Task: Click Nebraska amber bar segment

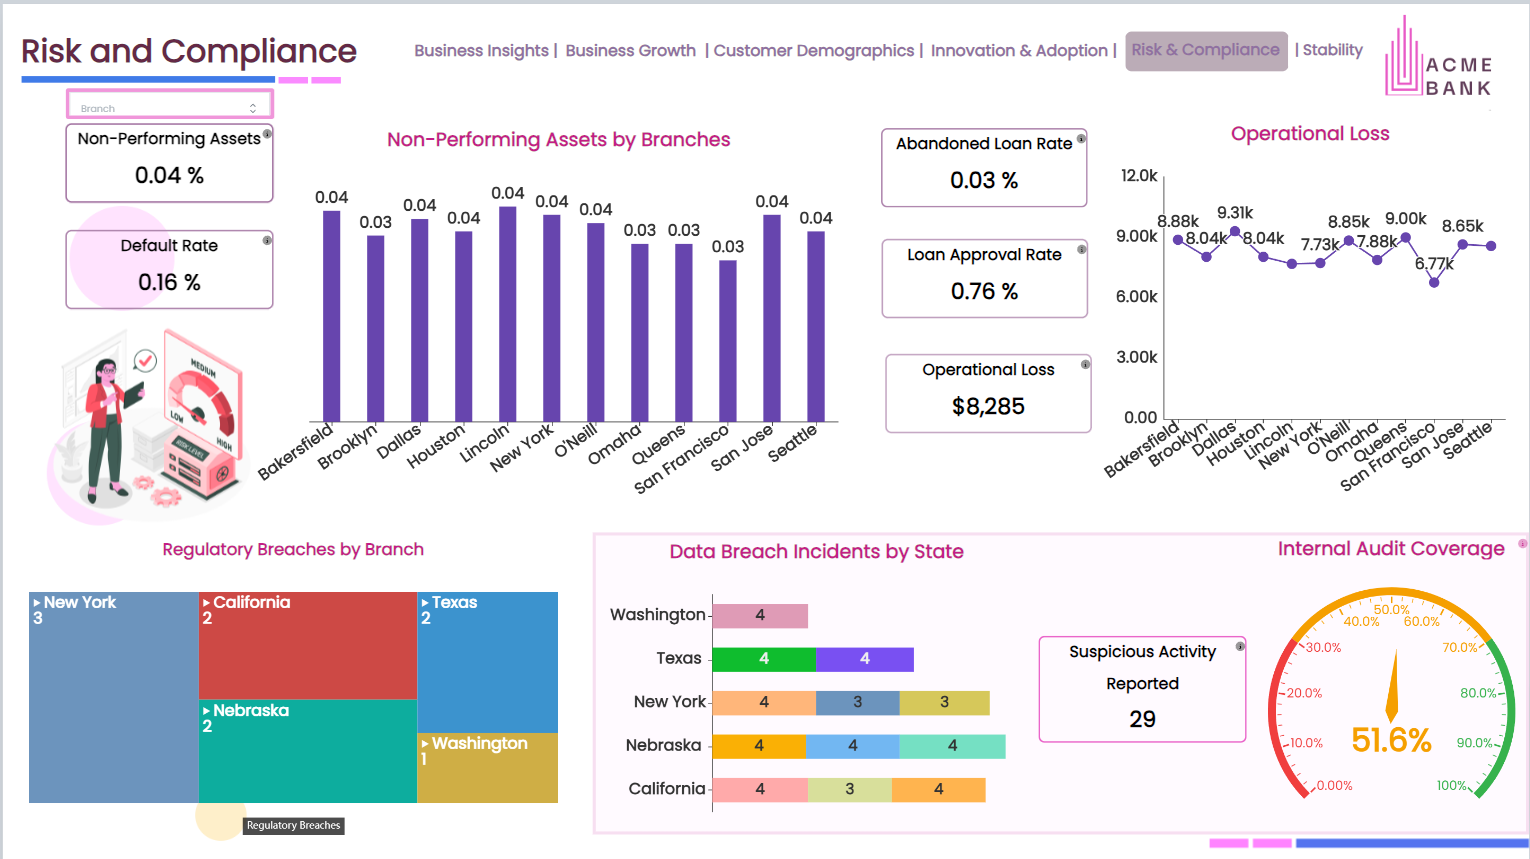Action: click(759, 746)
